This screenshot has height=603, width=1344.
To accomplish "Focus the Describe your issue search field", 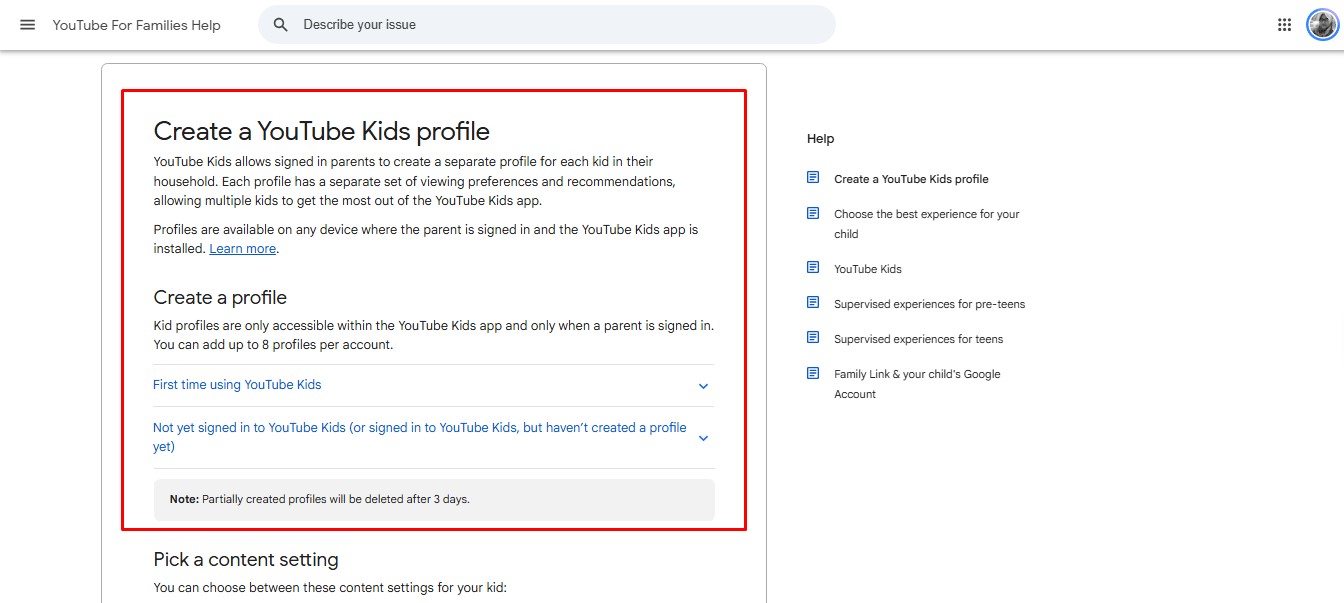I will point(546,24).
